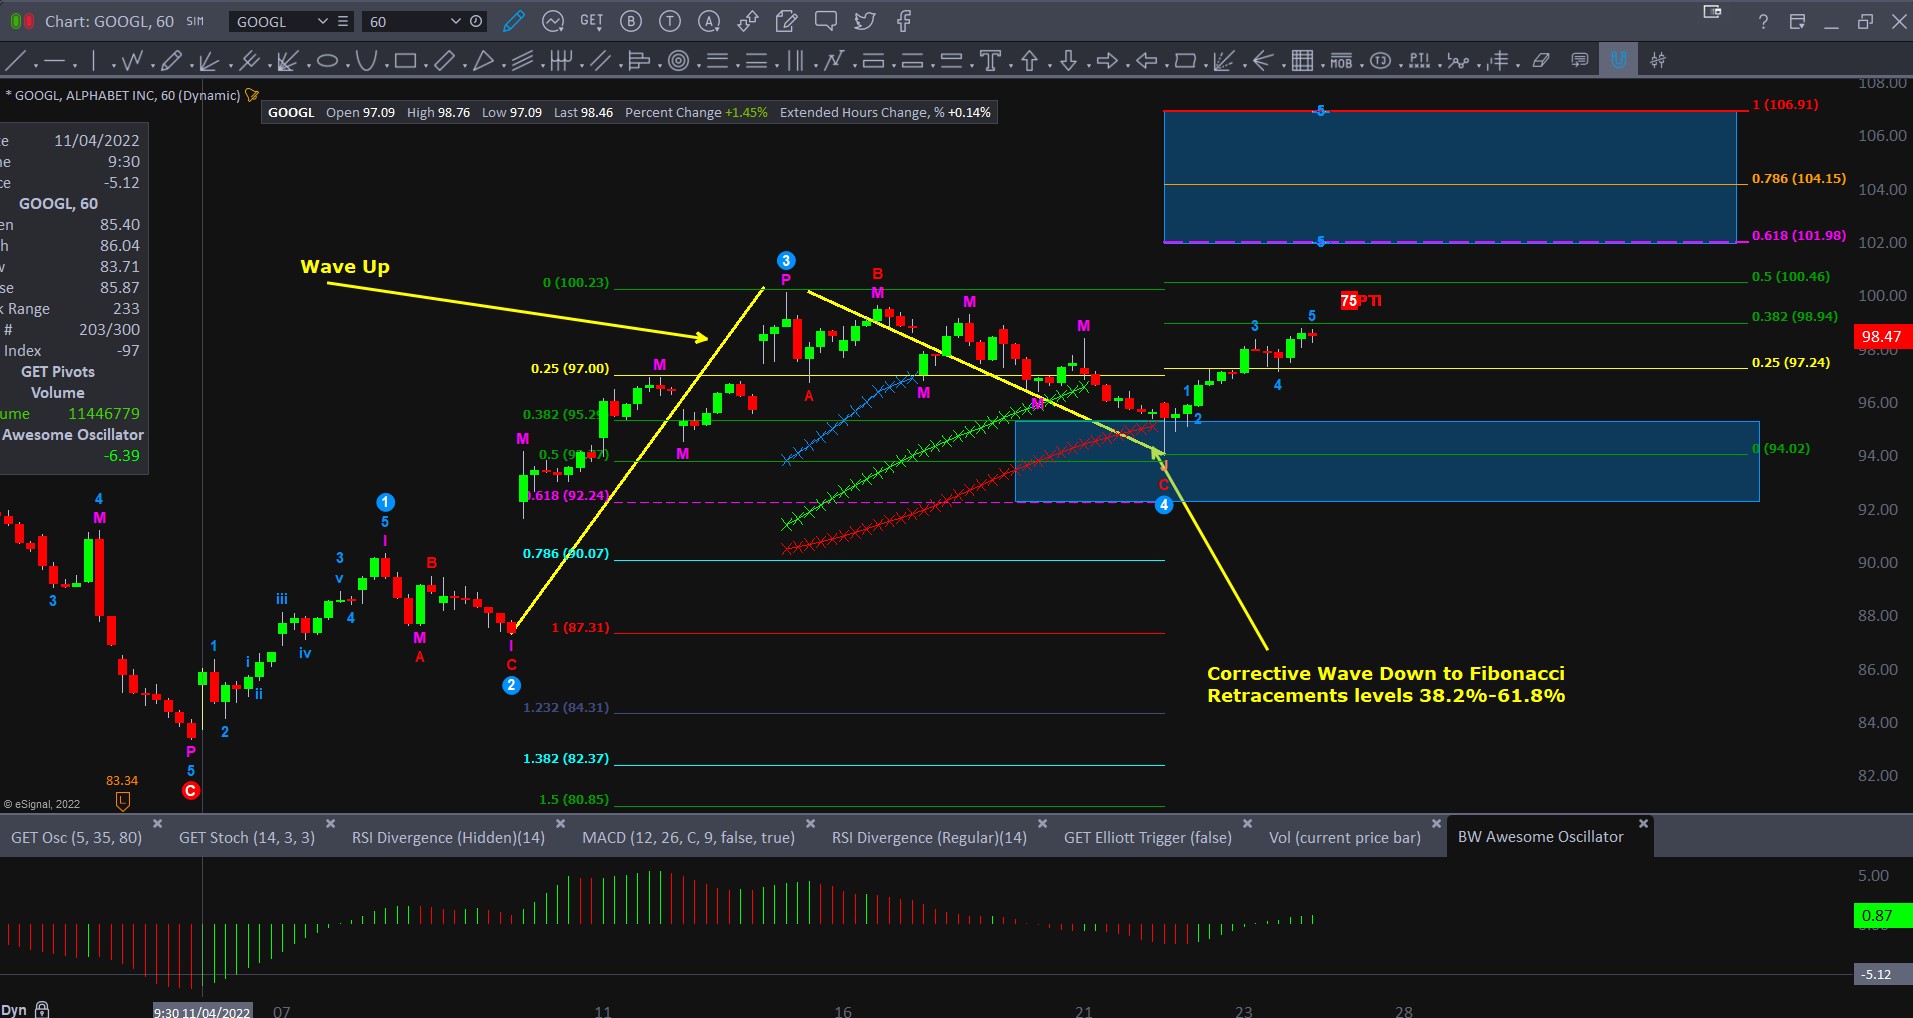Image resolution: width=1913 pixels, height=1018 pixels.
Task: Select the MOB drawing tool
Action: tap(1341, 61)
